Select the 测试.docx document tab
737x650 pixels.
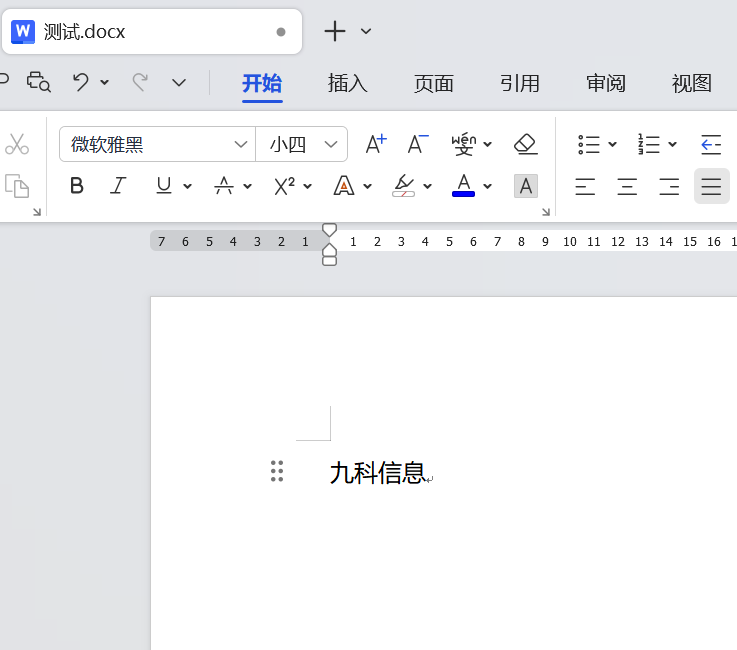tap(85, 31)
